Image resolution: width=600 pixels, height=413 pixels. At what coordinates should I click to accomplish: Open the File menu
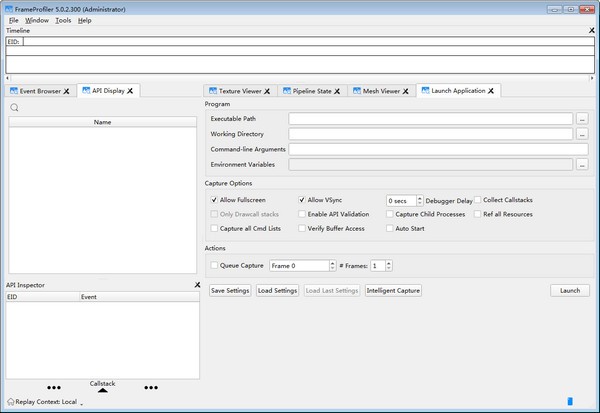tap(13, 20)
